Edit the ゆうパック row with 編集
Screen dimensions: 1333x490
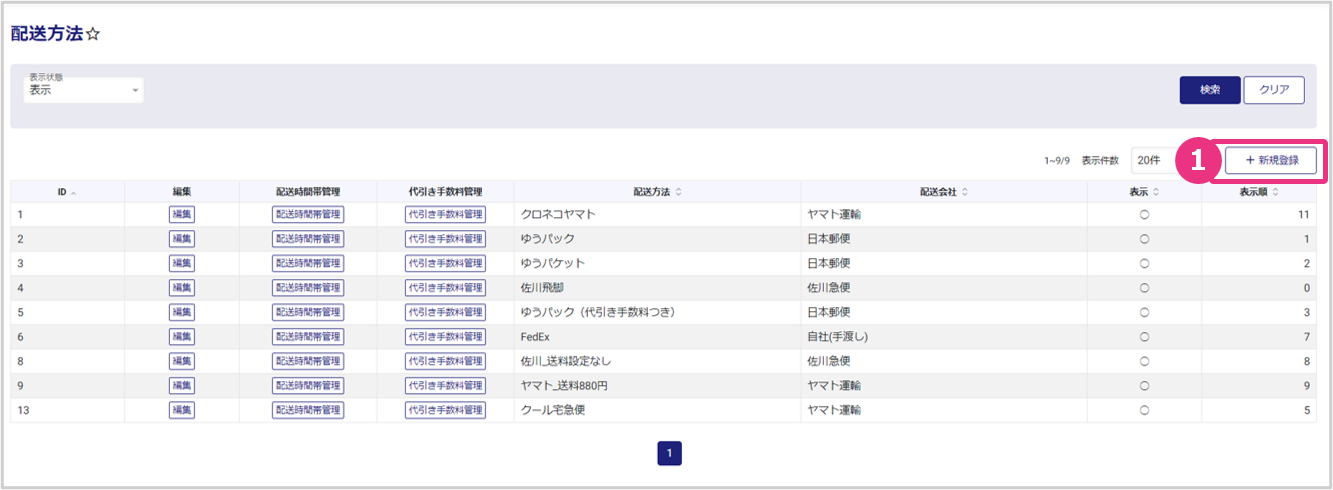tap(182, 239)
